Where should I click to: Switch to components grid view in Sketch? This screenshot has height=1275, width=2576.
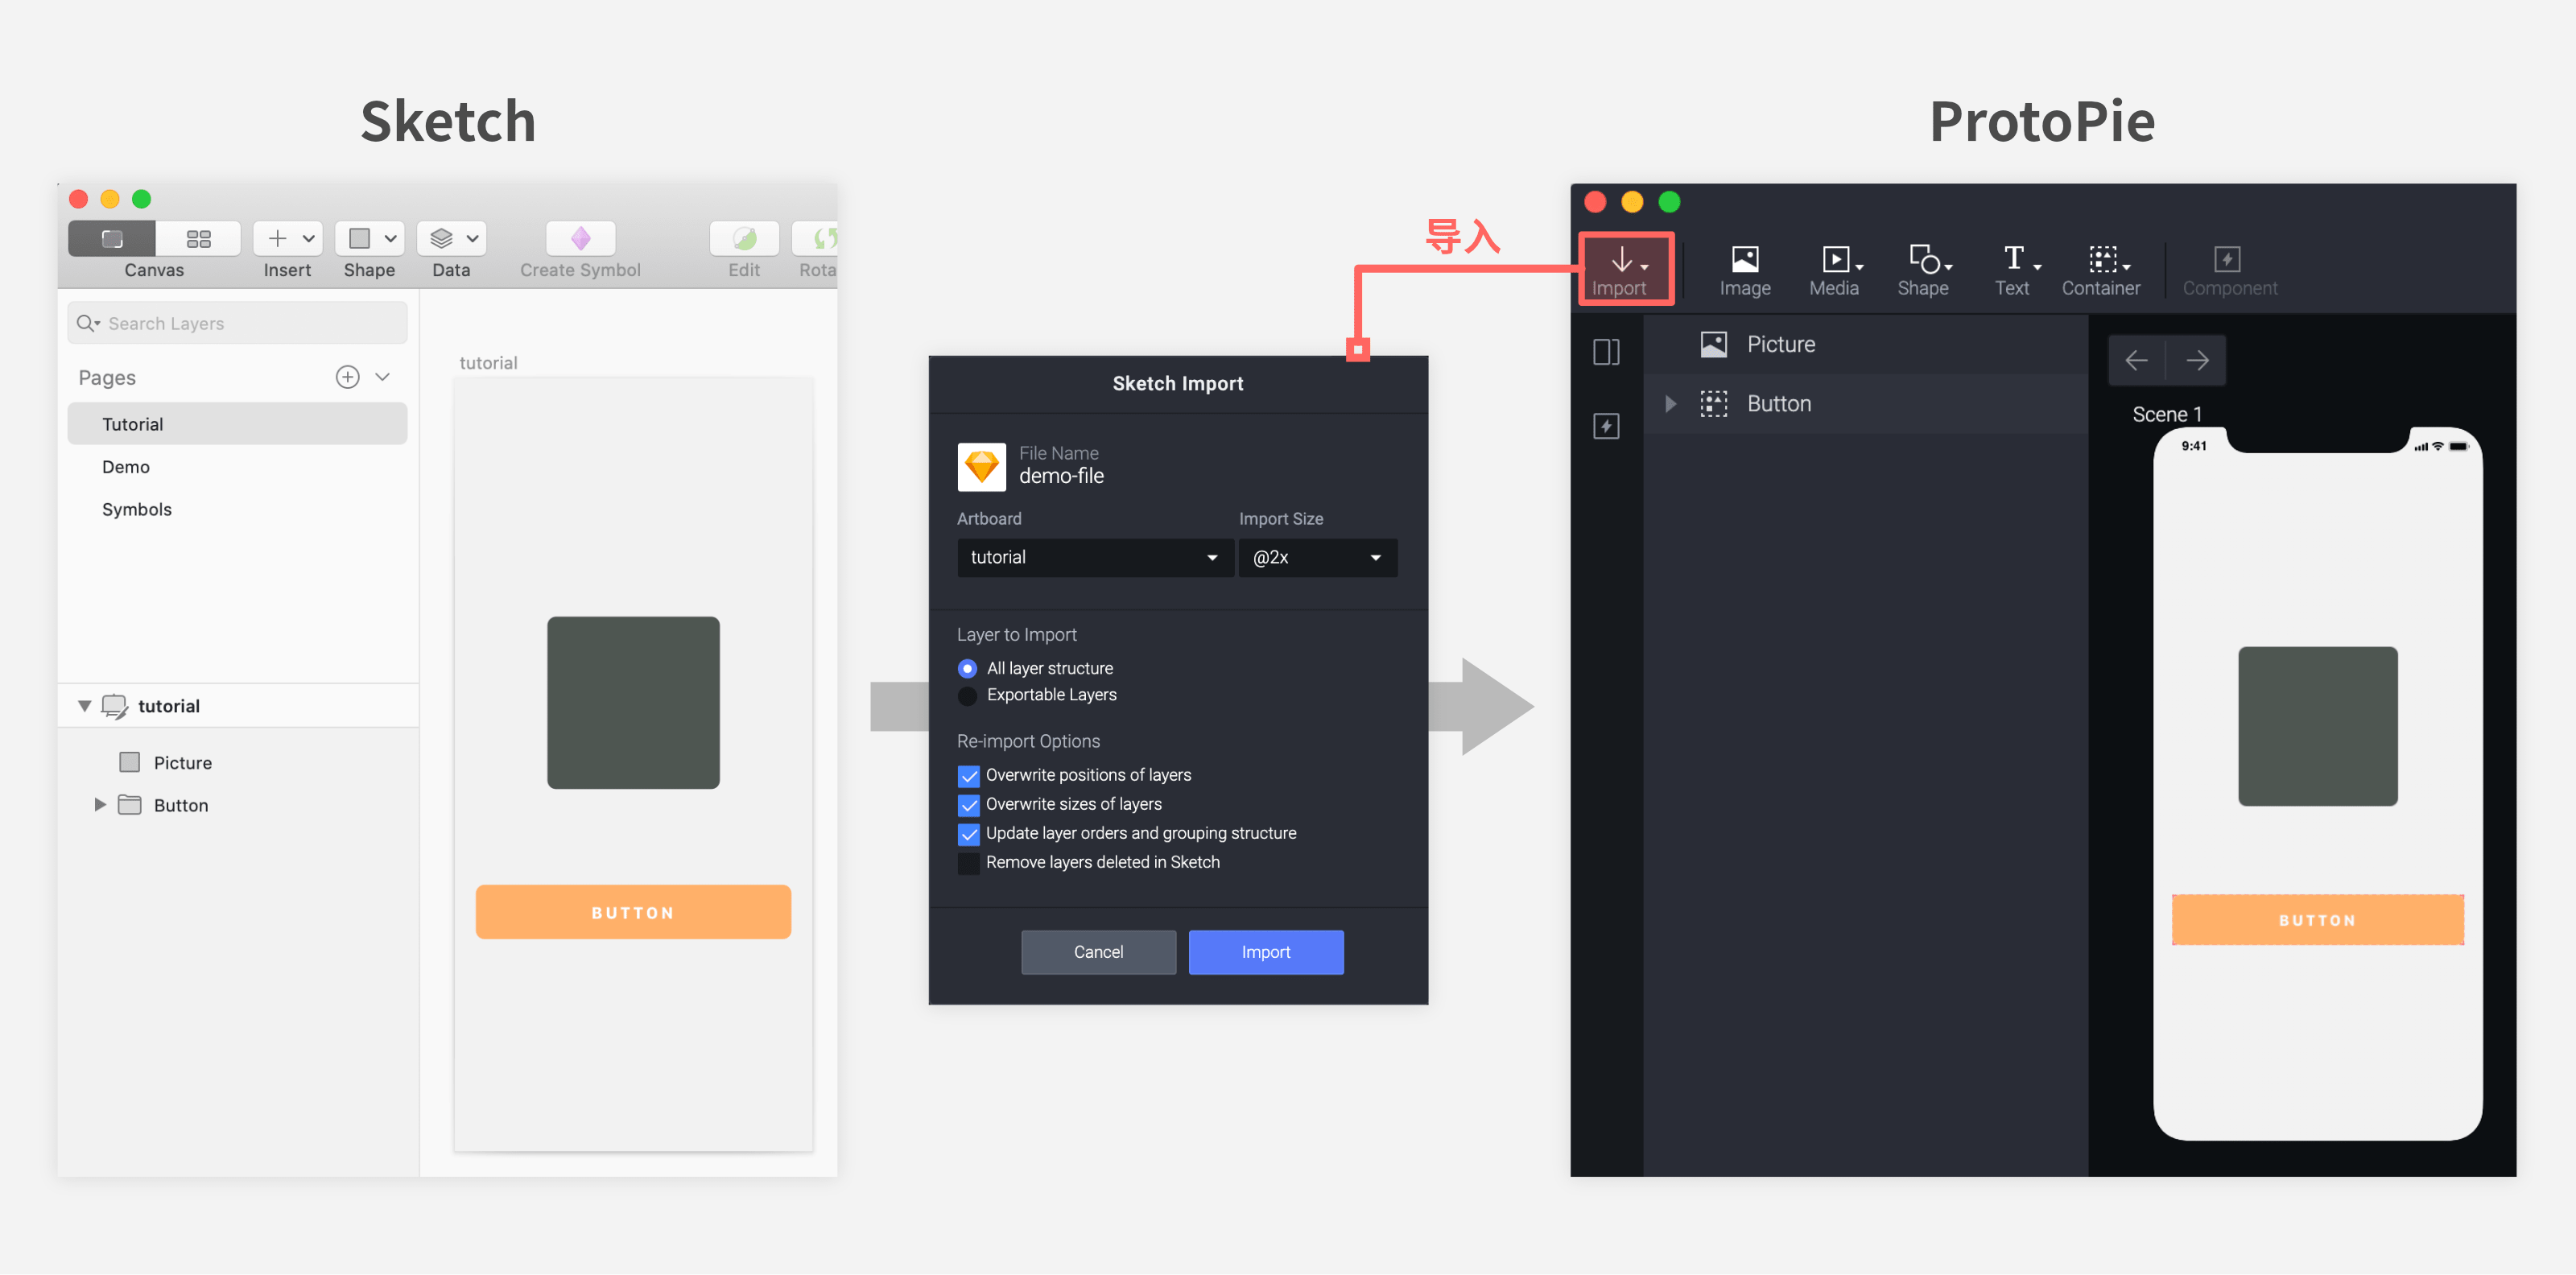198,238
